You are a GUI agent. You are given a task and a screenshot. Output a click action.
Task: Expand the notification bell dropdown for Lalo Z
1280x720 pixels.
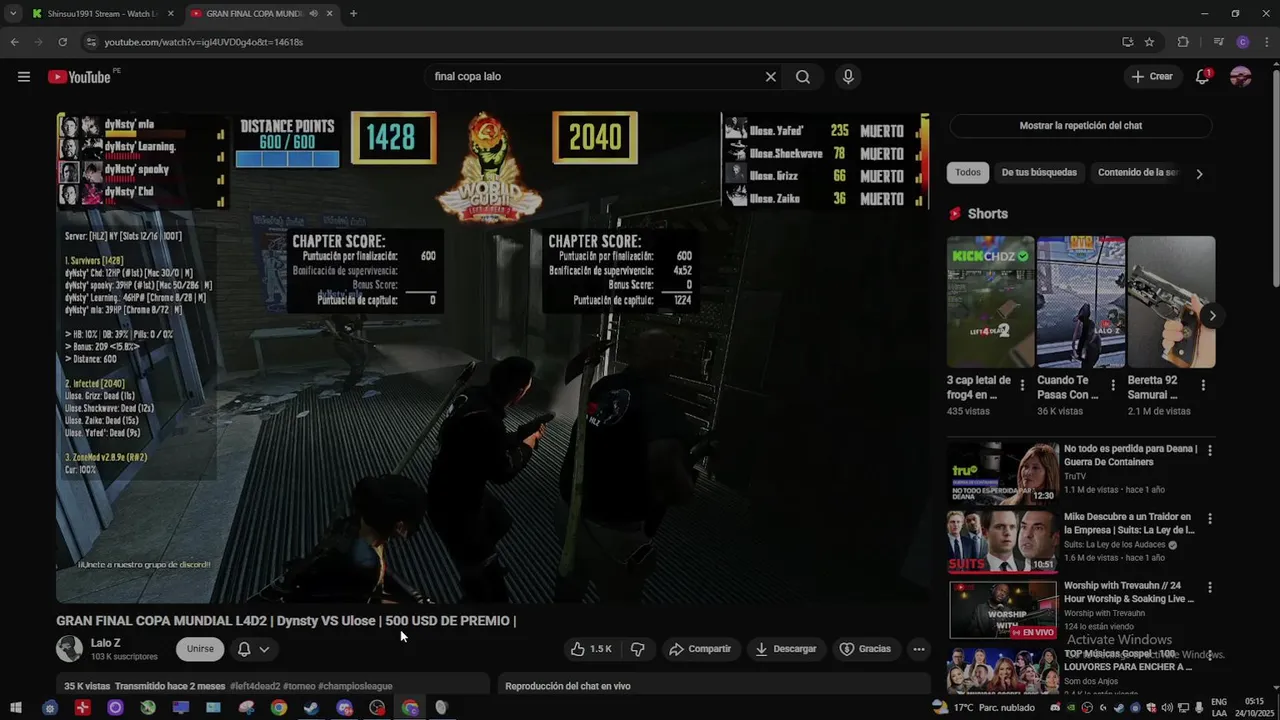264,649
